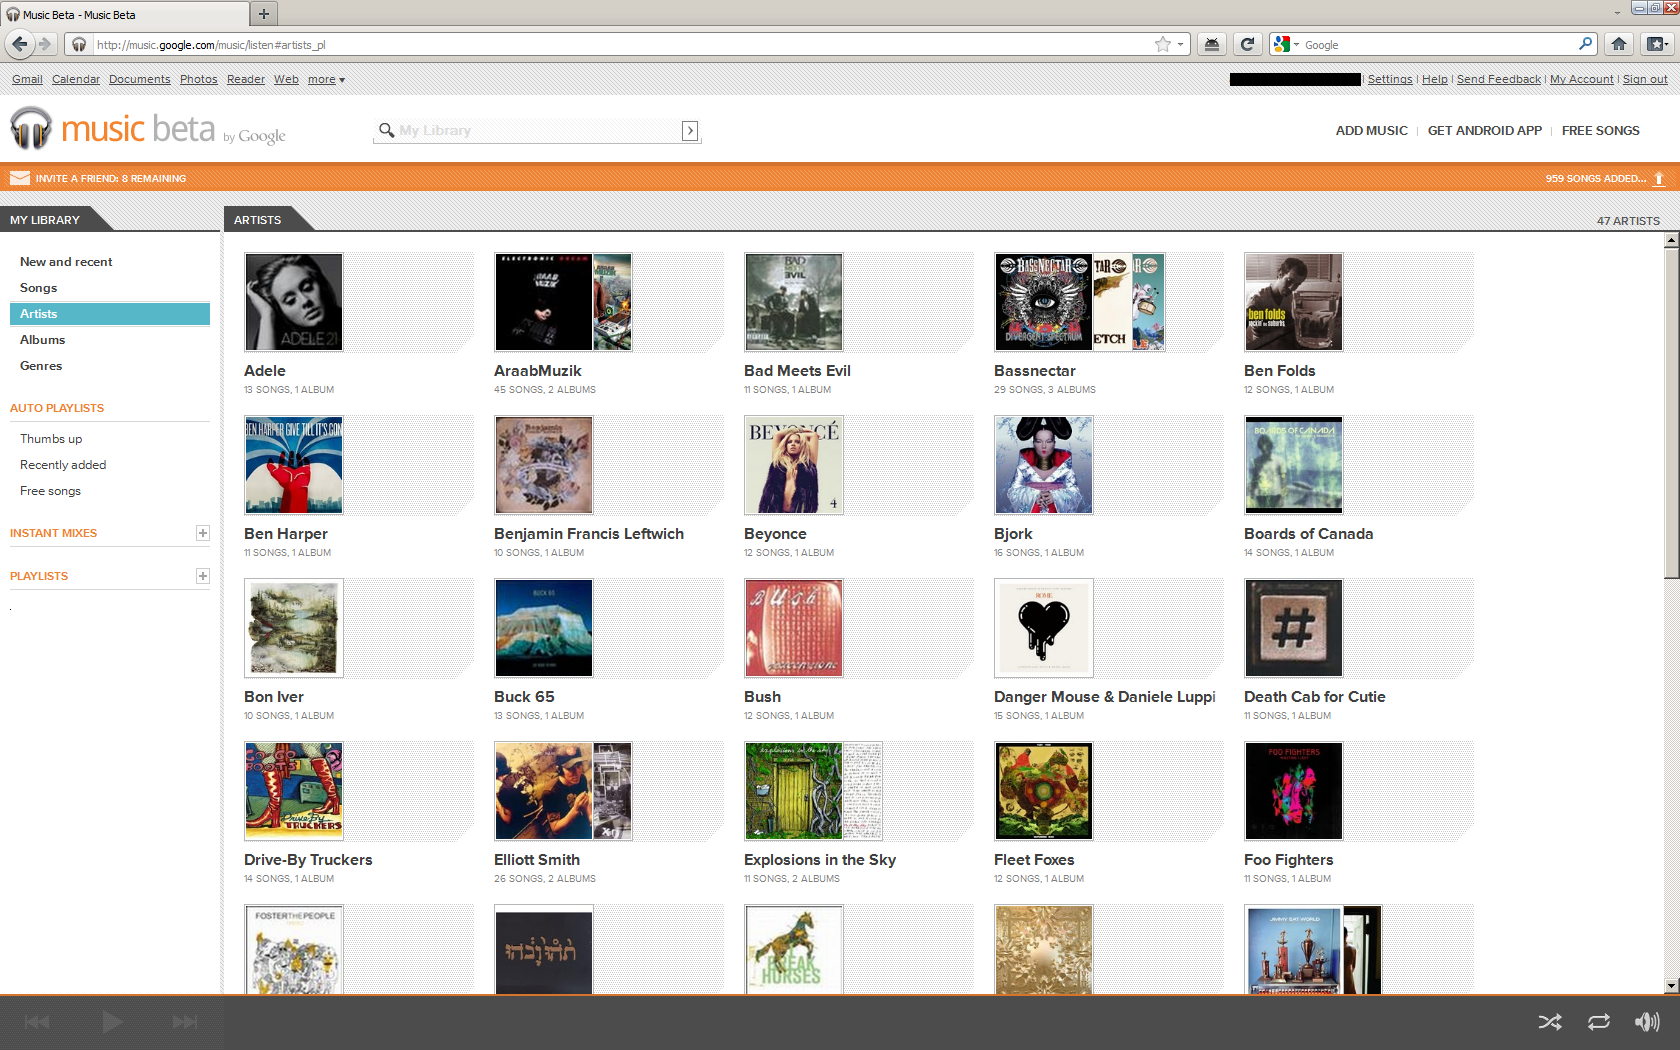This screenshot has height=1050, width=1680.
Task: Open the Fleet Foxes album cover
Action: (1044, 791)
